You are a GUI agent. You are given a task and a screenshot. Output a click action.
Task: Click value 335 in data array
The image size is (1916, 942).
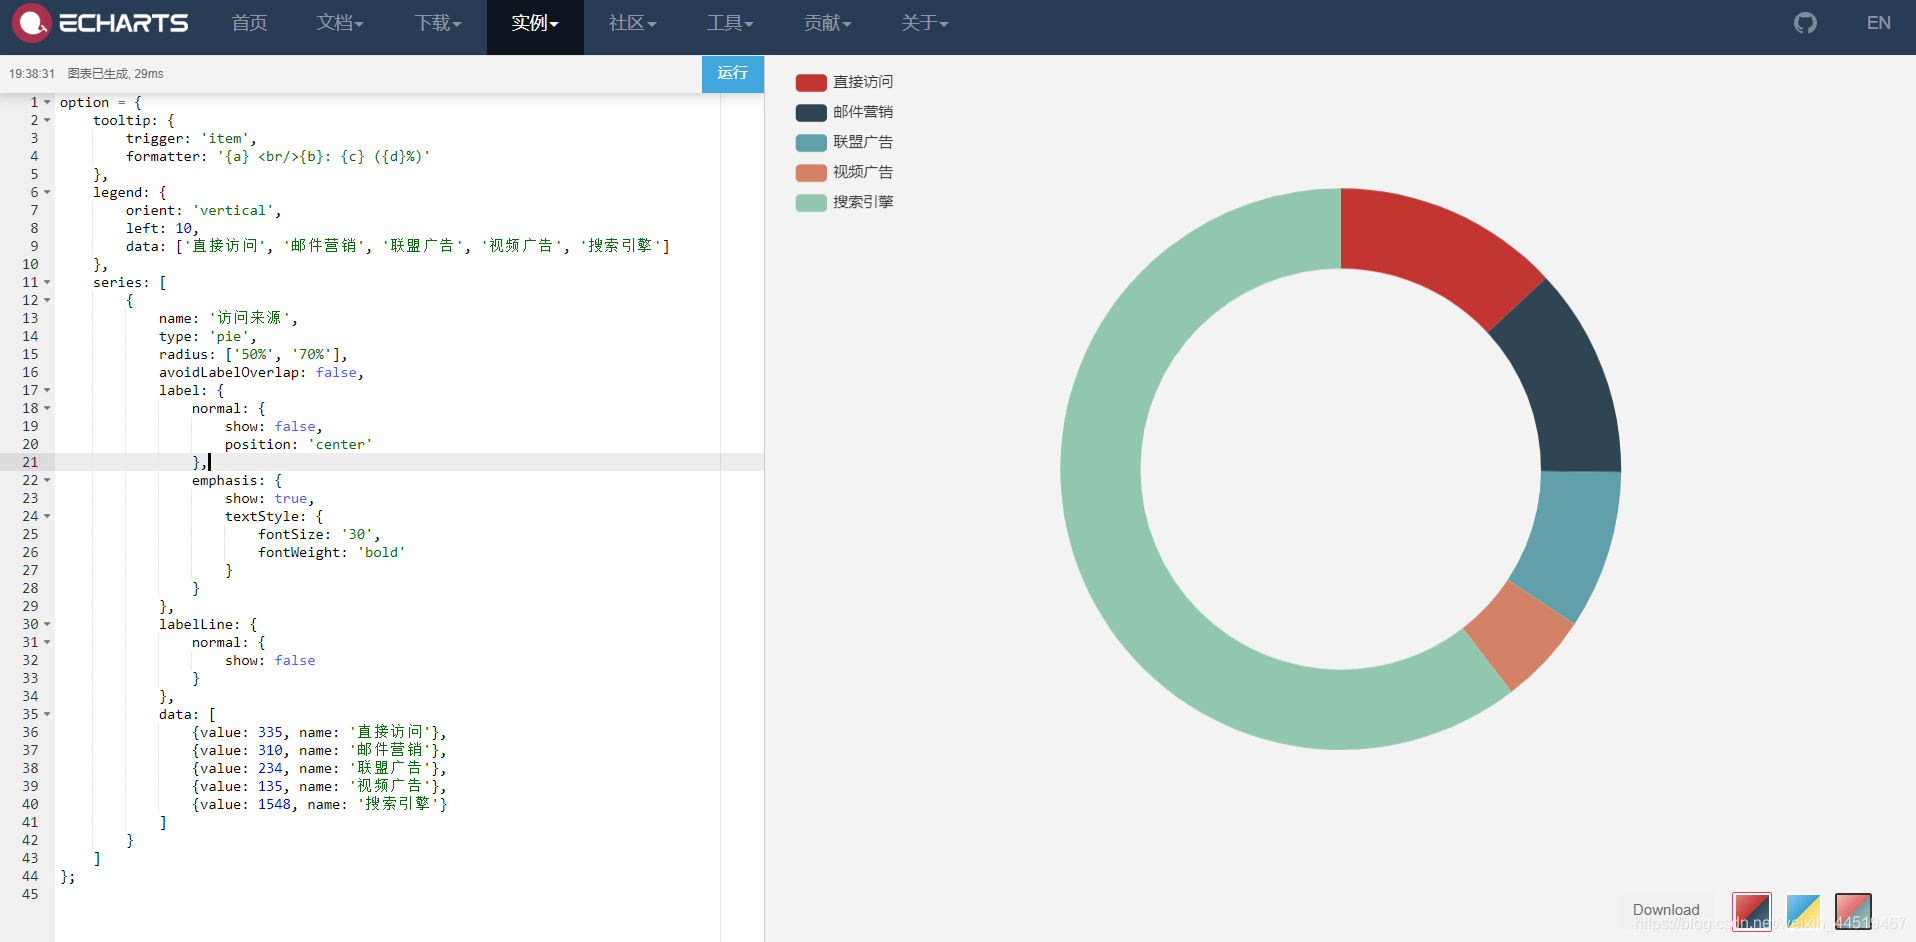pyautogui.click(x=270, y=732)
